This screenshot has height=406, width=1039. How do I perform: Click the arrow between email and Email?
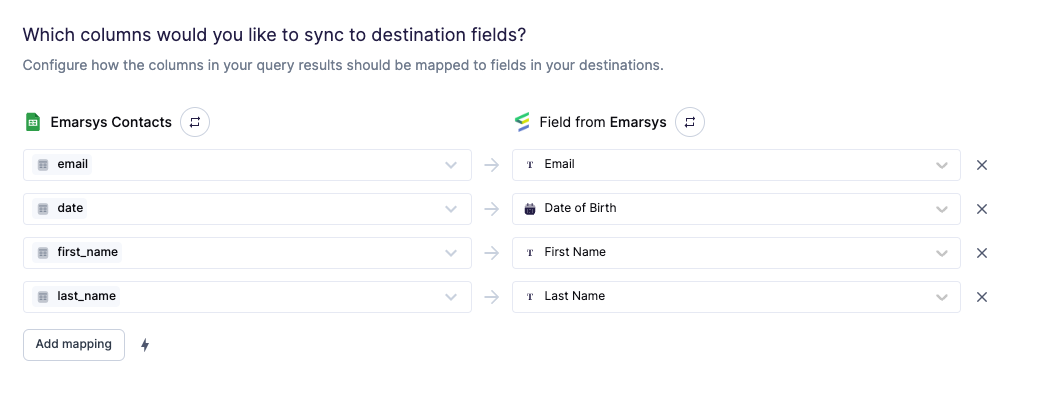[x=492, y=165]
